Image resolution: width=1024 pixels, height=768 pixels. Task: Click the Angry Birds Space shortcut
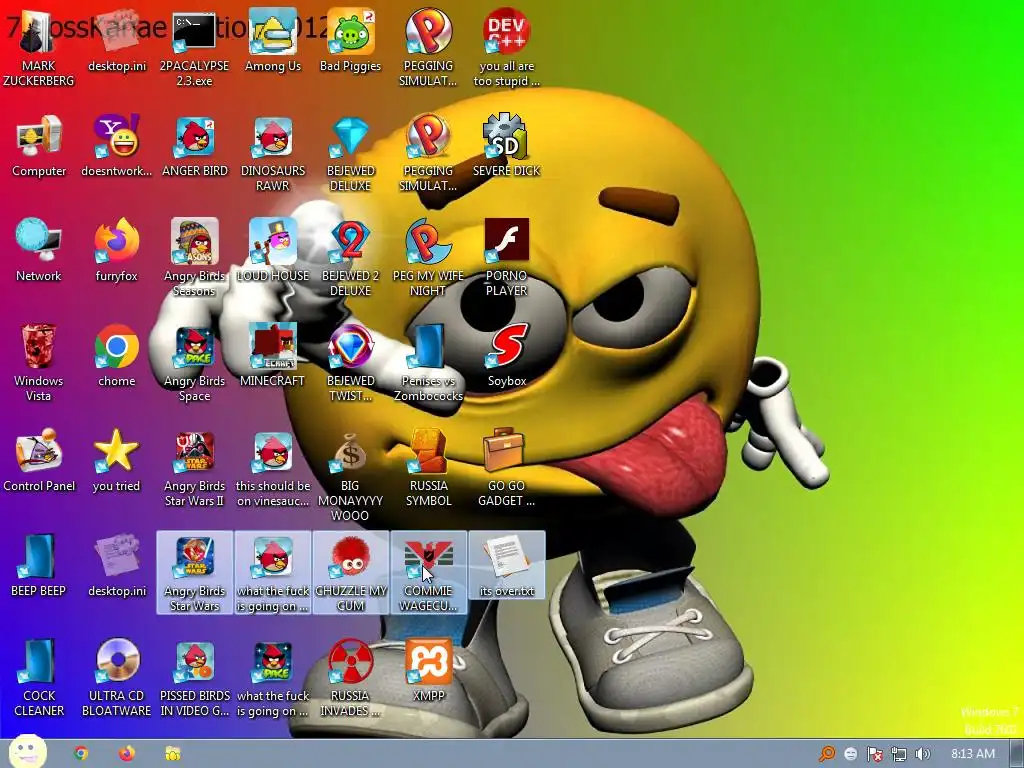pyautogui.click(x=194, y=363)
